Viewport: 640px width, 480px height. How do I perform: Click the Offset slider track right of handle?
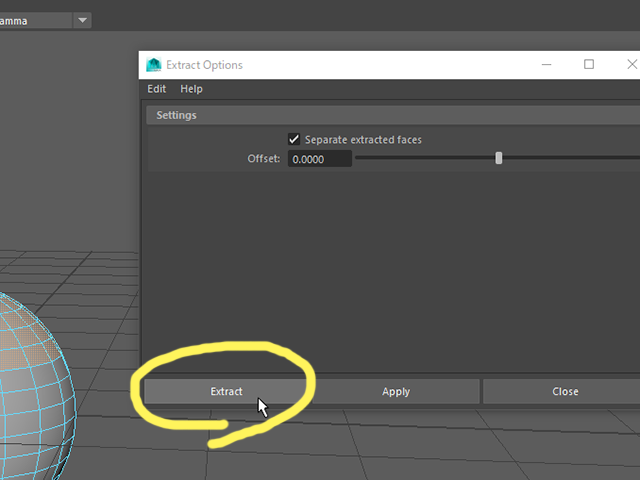pos(571,158)
